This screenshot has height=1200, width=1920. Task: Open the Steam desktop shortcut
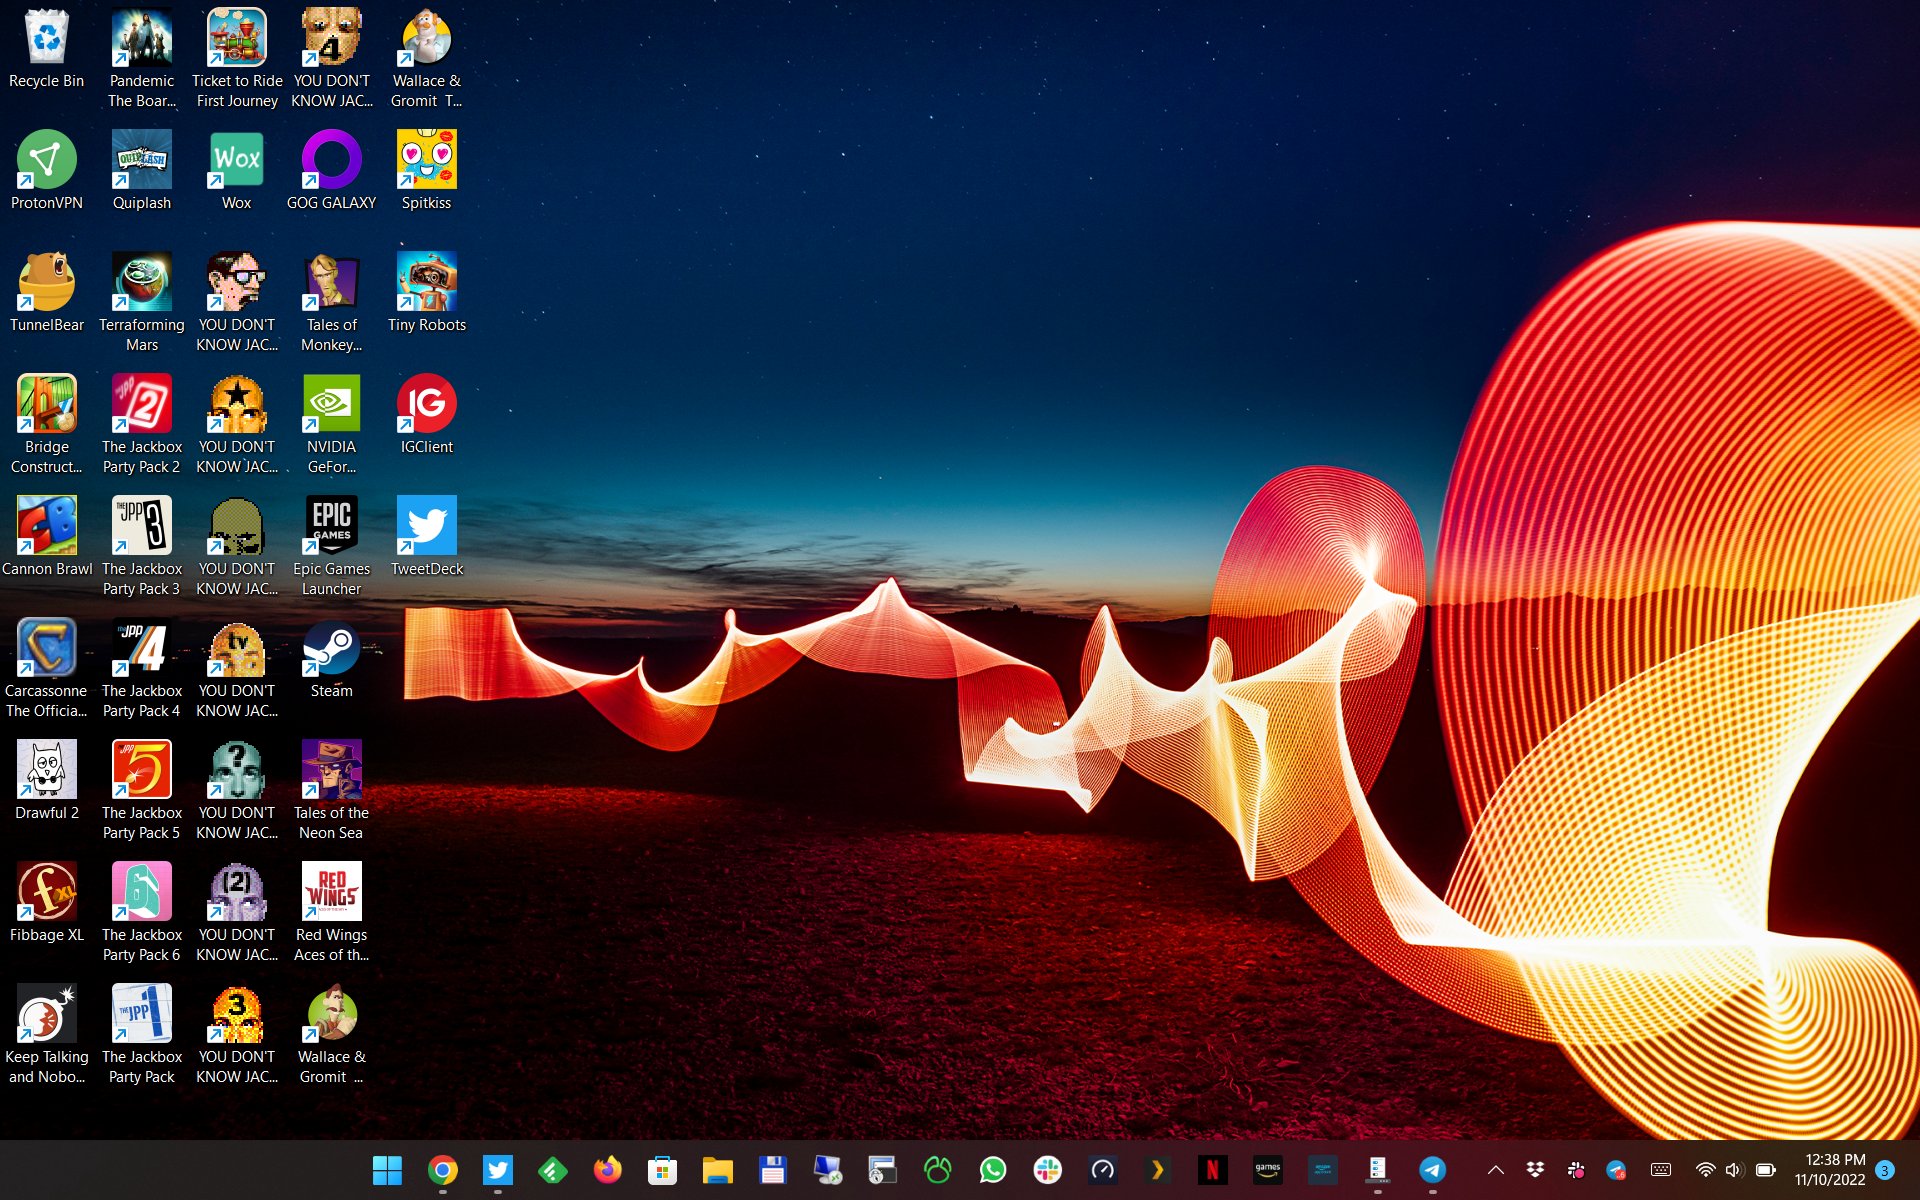[x=331, y=648]
